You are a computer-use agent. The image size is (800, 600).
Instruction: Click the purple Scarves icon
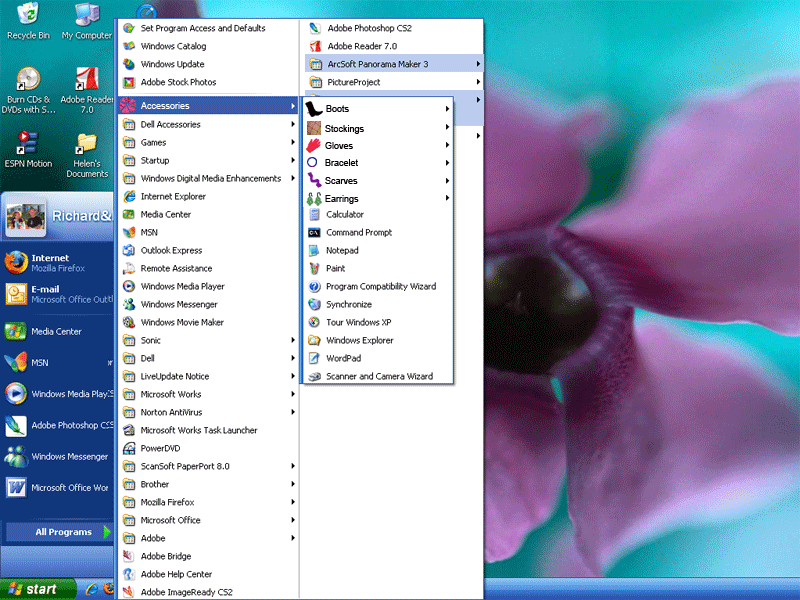coord(314,180)
